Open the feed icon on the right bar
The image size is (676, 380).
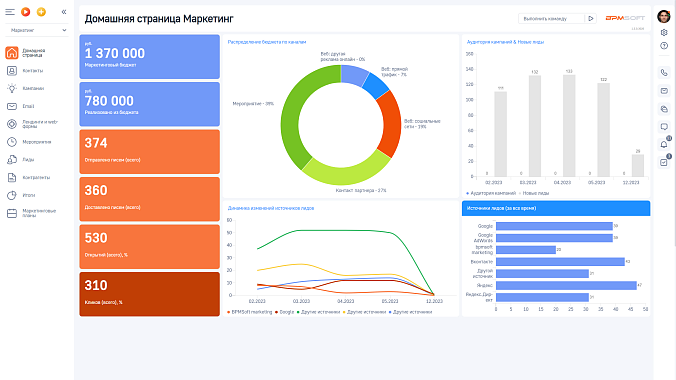[664, 109]
